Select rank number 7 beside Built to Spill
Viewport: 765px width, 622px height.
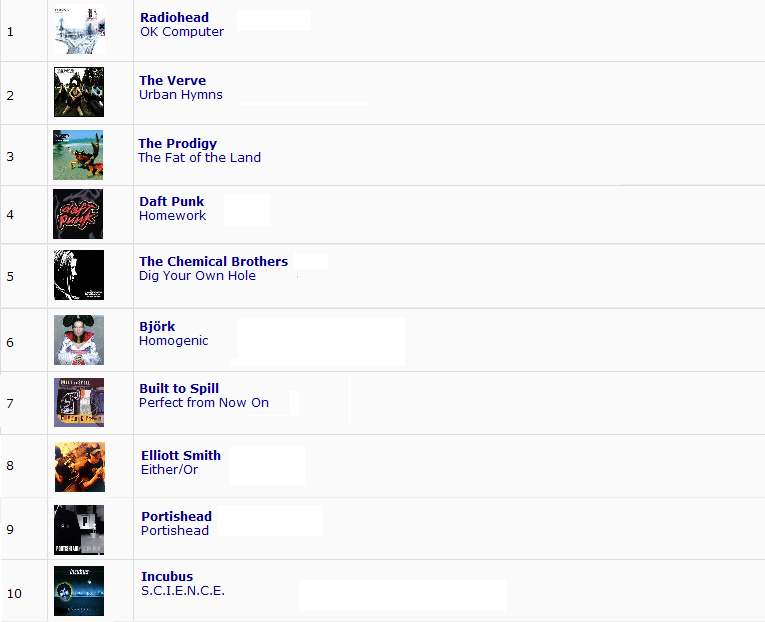10,403
